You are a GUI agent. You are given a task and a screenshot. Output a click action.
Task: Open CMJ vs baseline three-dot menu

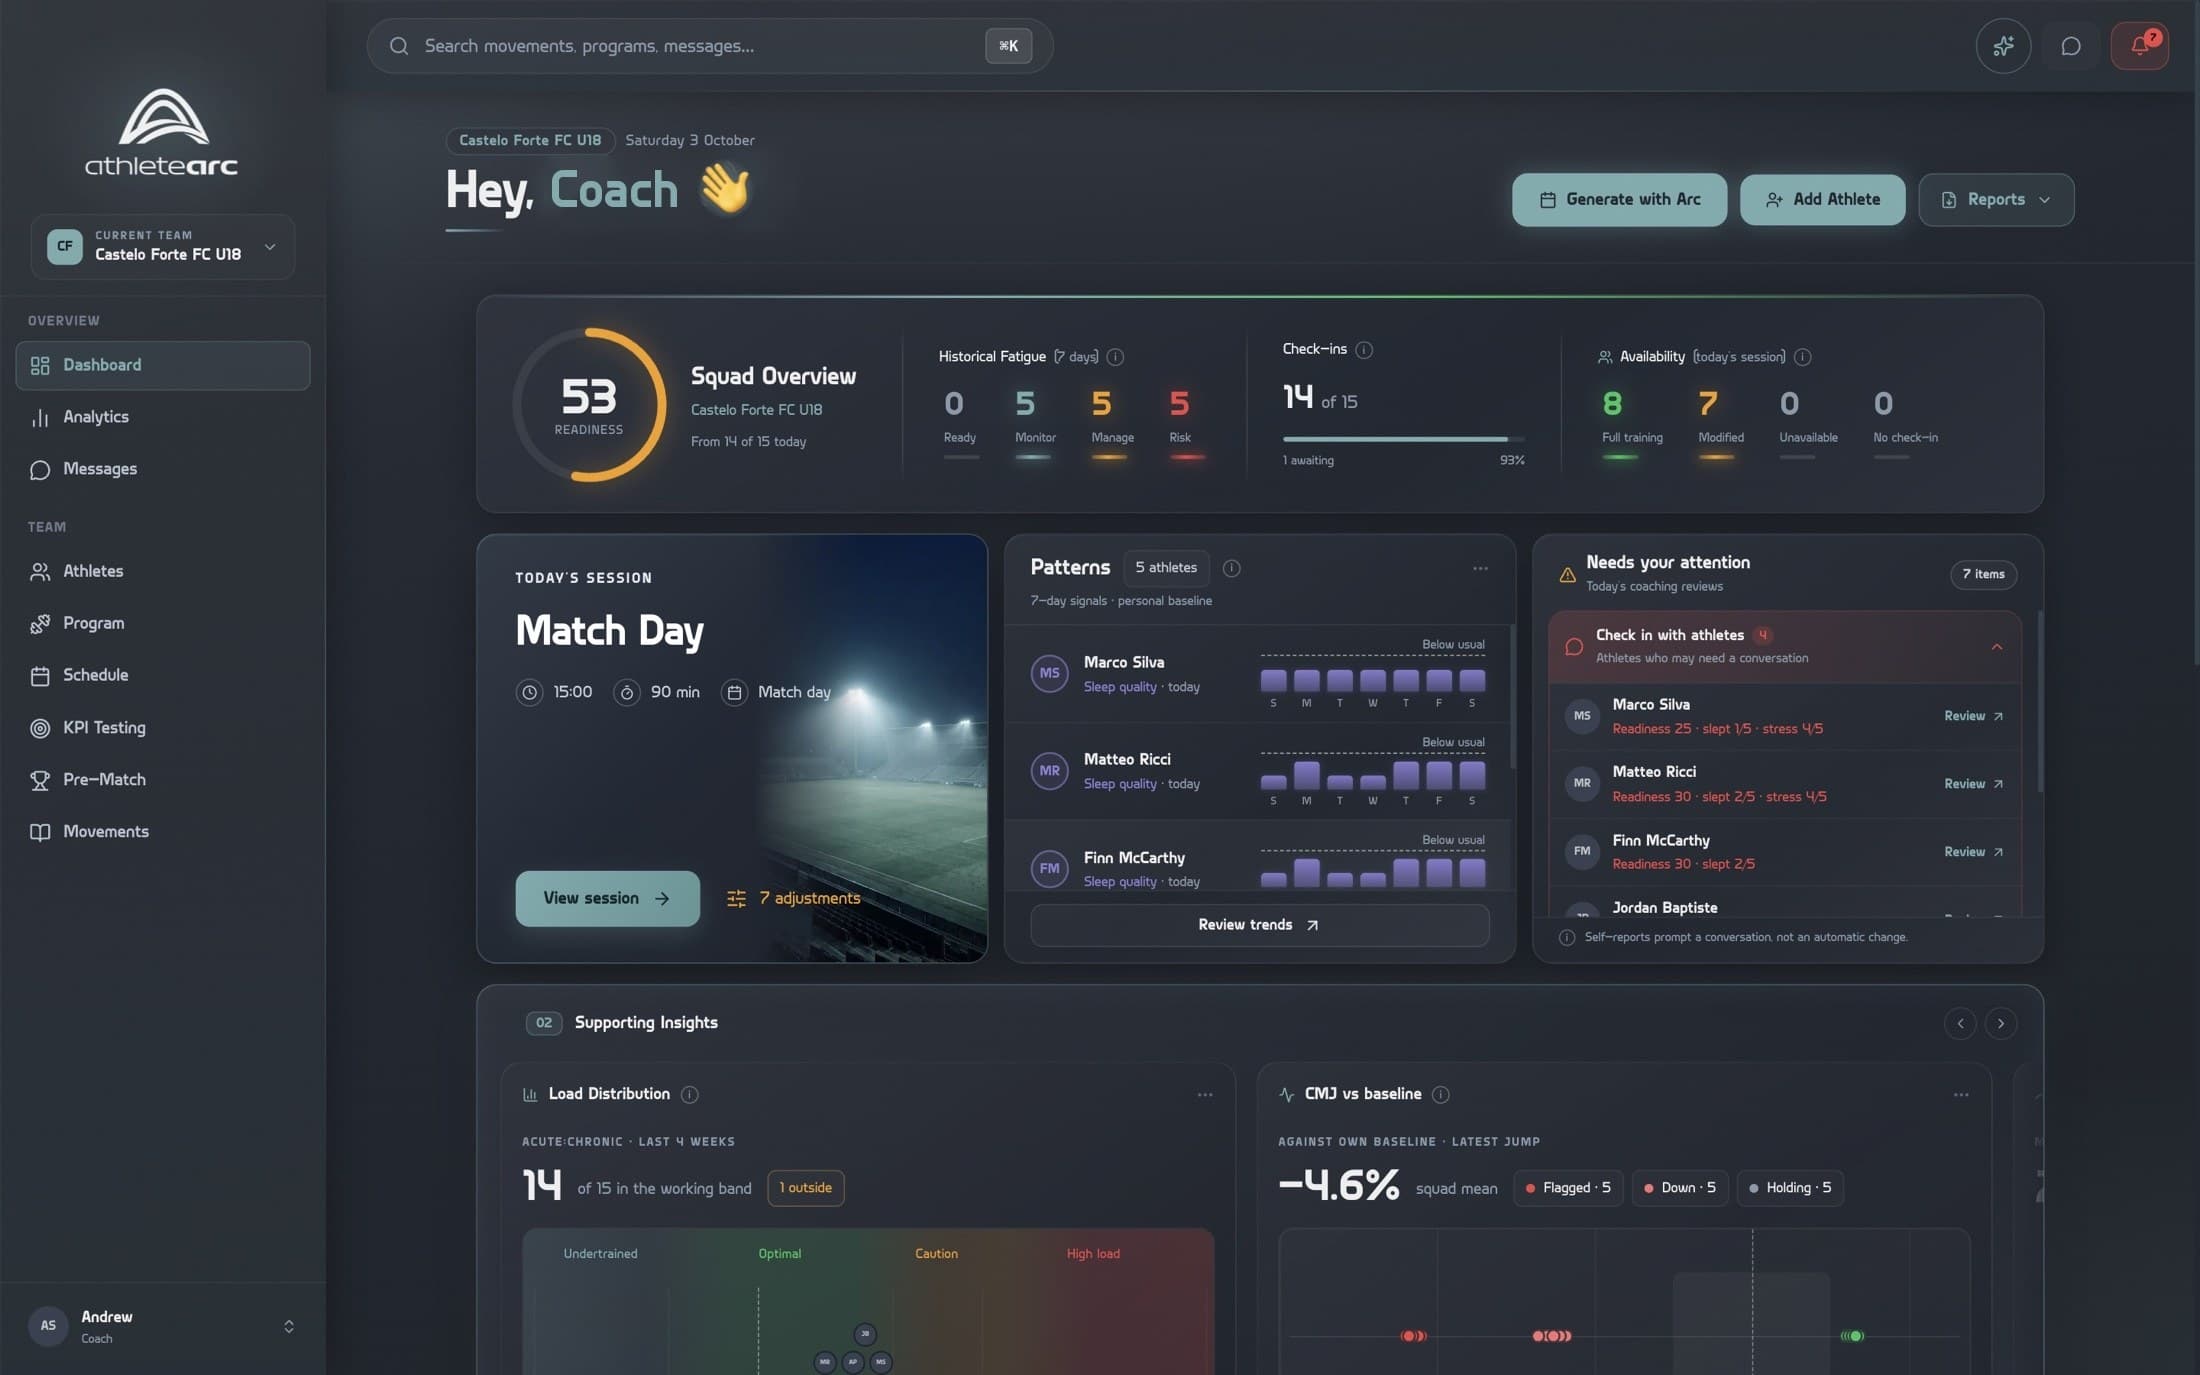[1961, 1095]
